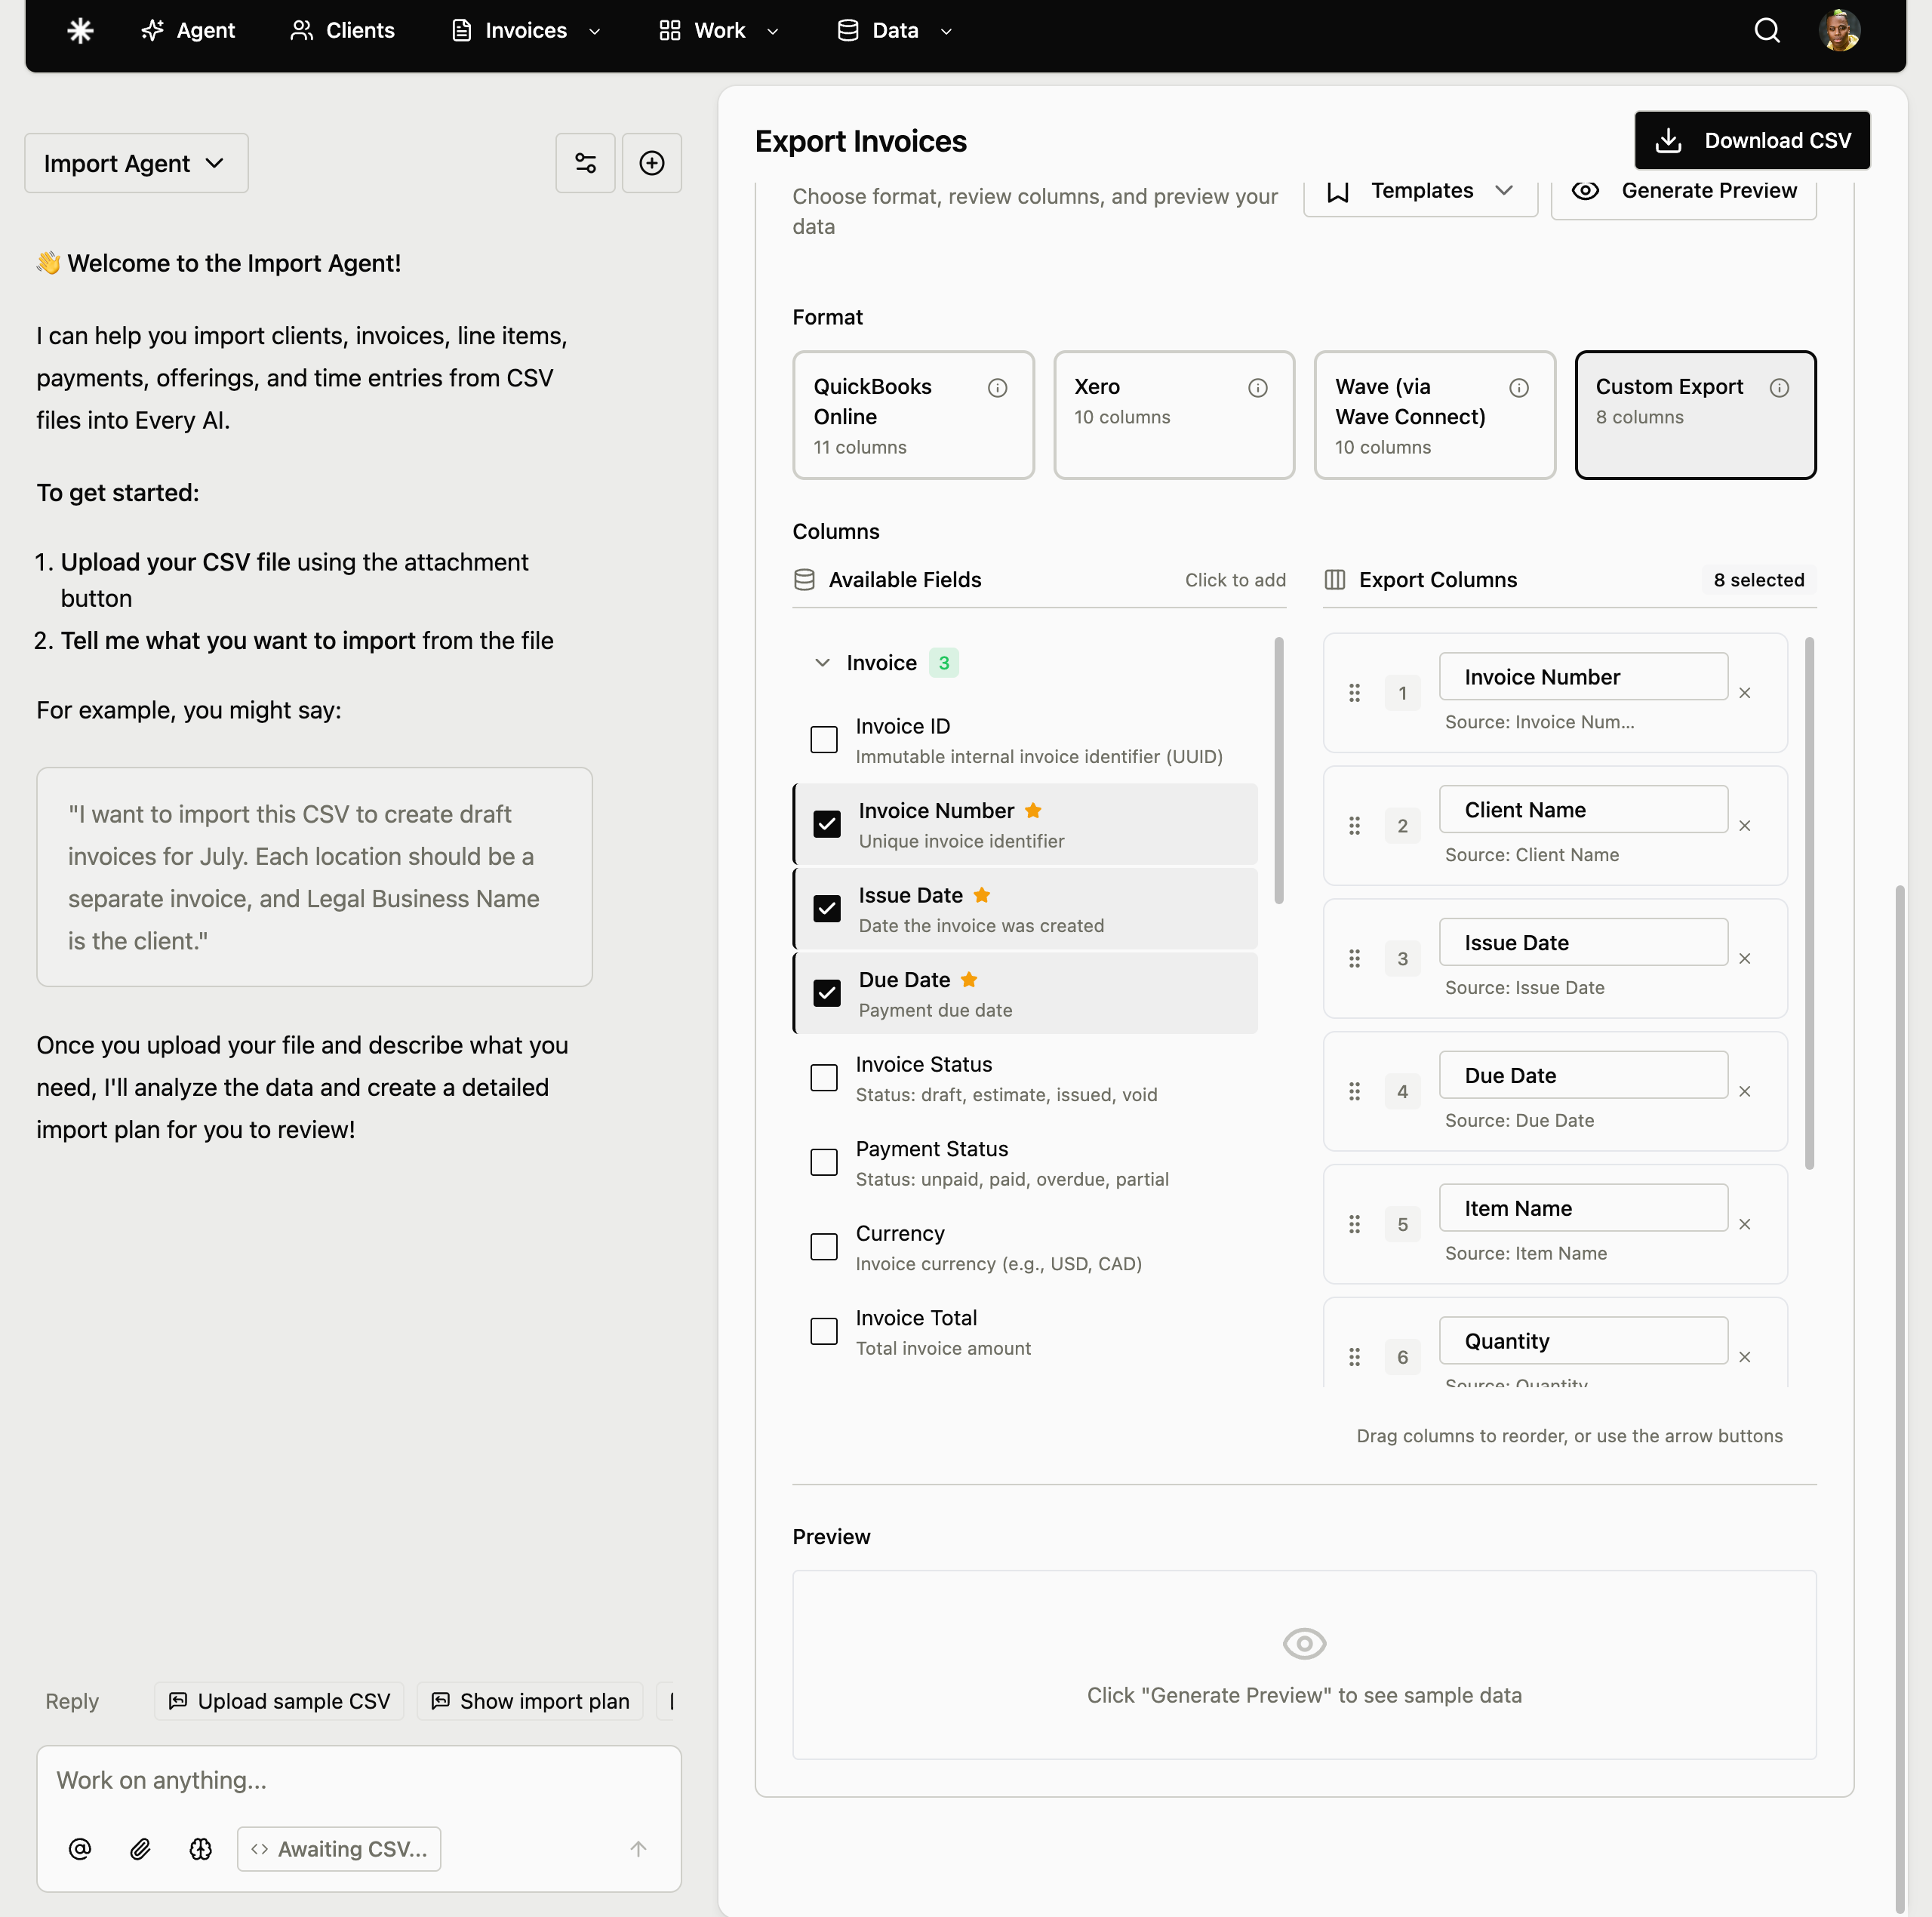Click the Show import plan button
The height and width of the screenshot is (1917, 1932).
[x=529, y=1701]
